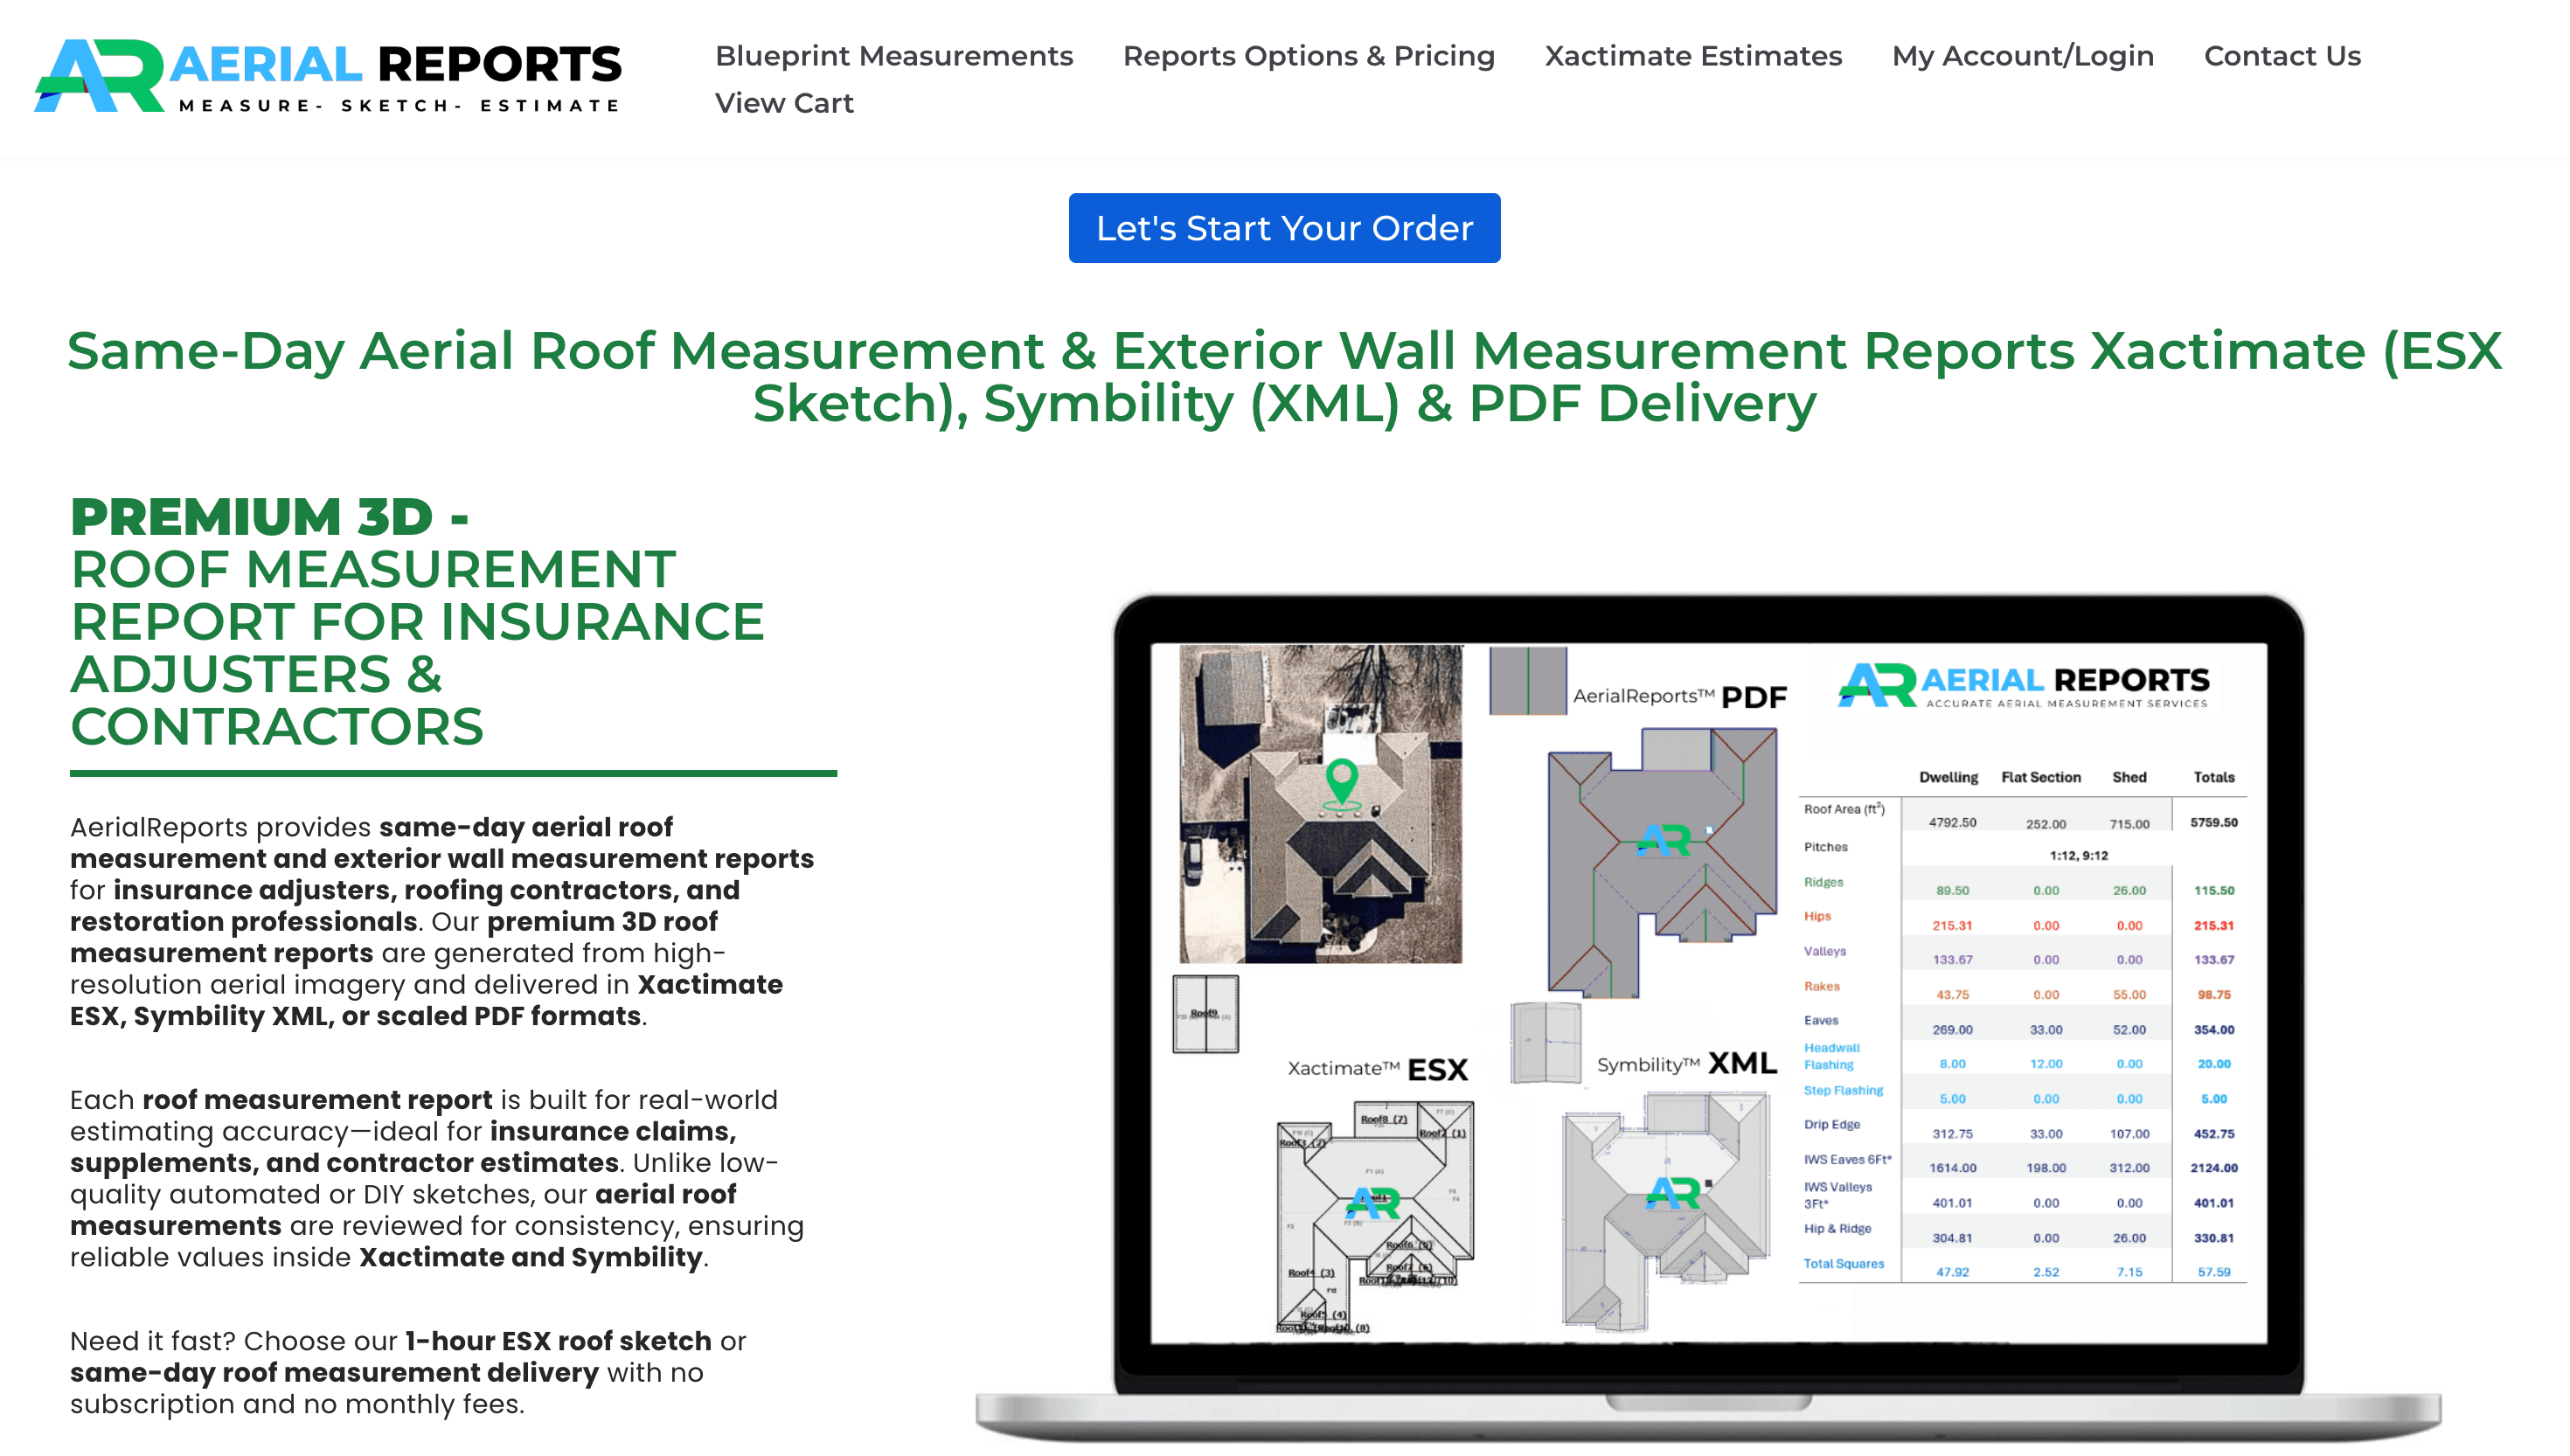Open Blueprint Measurements menu item
The width and height of the screenshot is (2570, 1456).
click(x=894, y=56)
